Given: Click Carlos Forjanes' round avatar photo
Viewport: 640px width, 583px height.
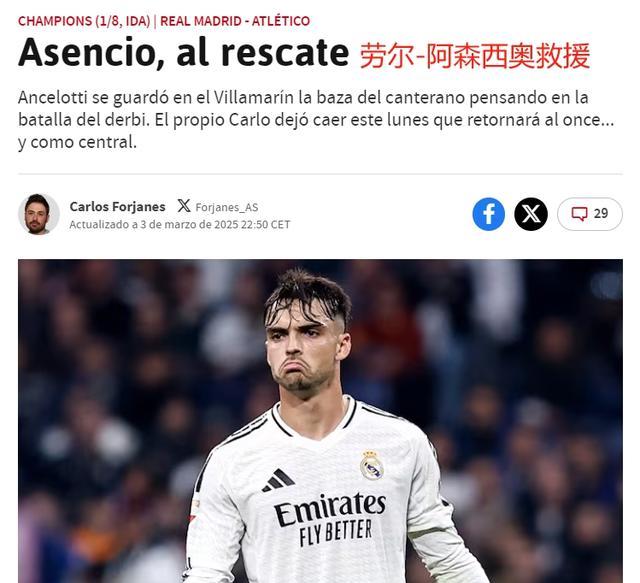Looking at the screenshot, I should [38, 214].
